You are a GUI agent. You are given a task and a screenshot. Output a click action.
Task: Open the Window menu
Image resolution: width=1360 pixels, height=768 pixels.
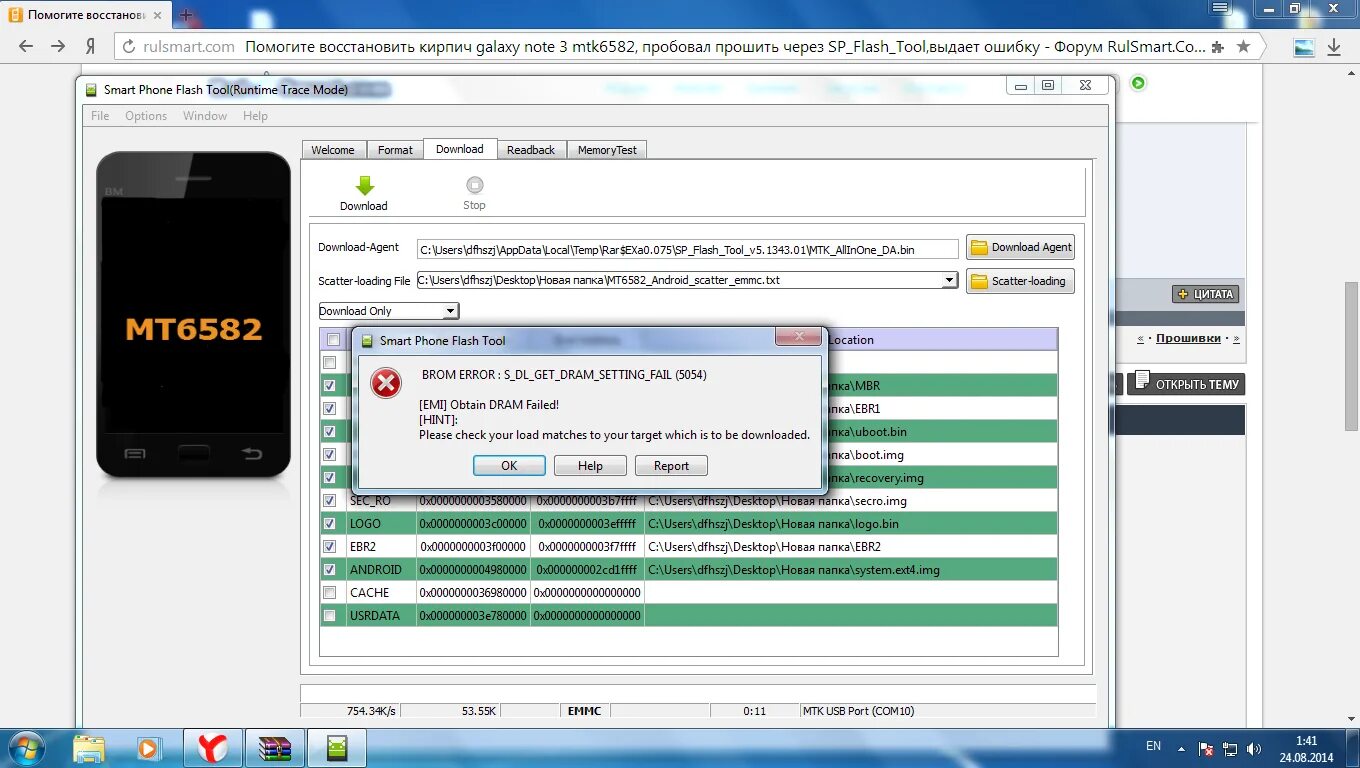point(205,116)
